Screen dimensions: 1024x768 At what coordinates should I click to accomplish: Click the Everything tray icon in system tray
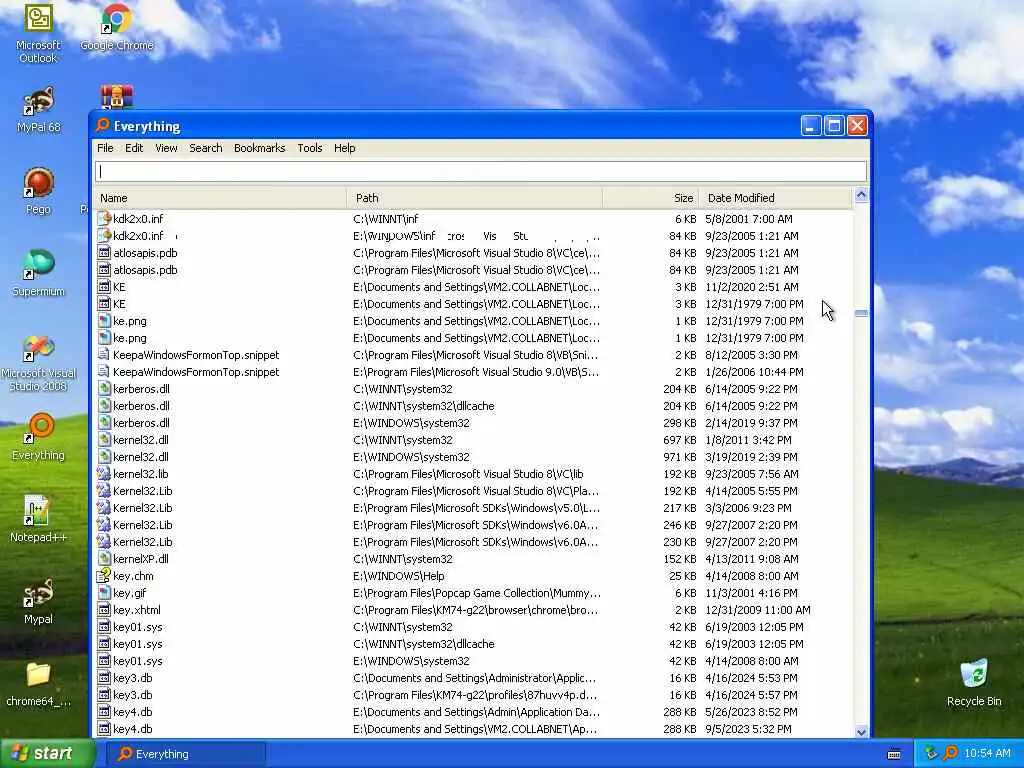pos(950,754)
